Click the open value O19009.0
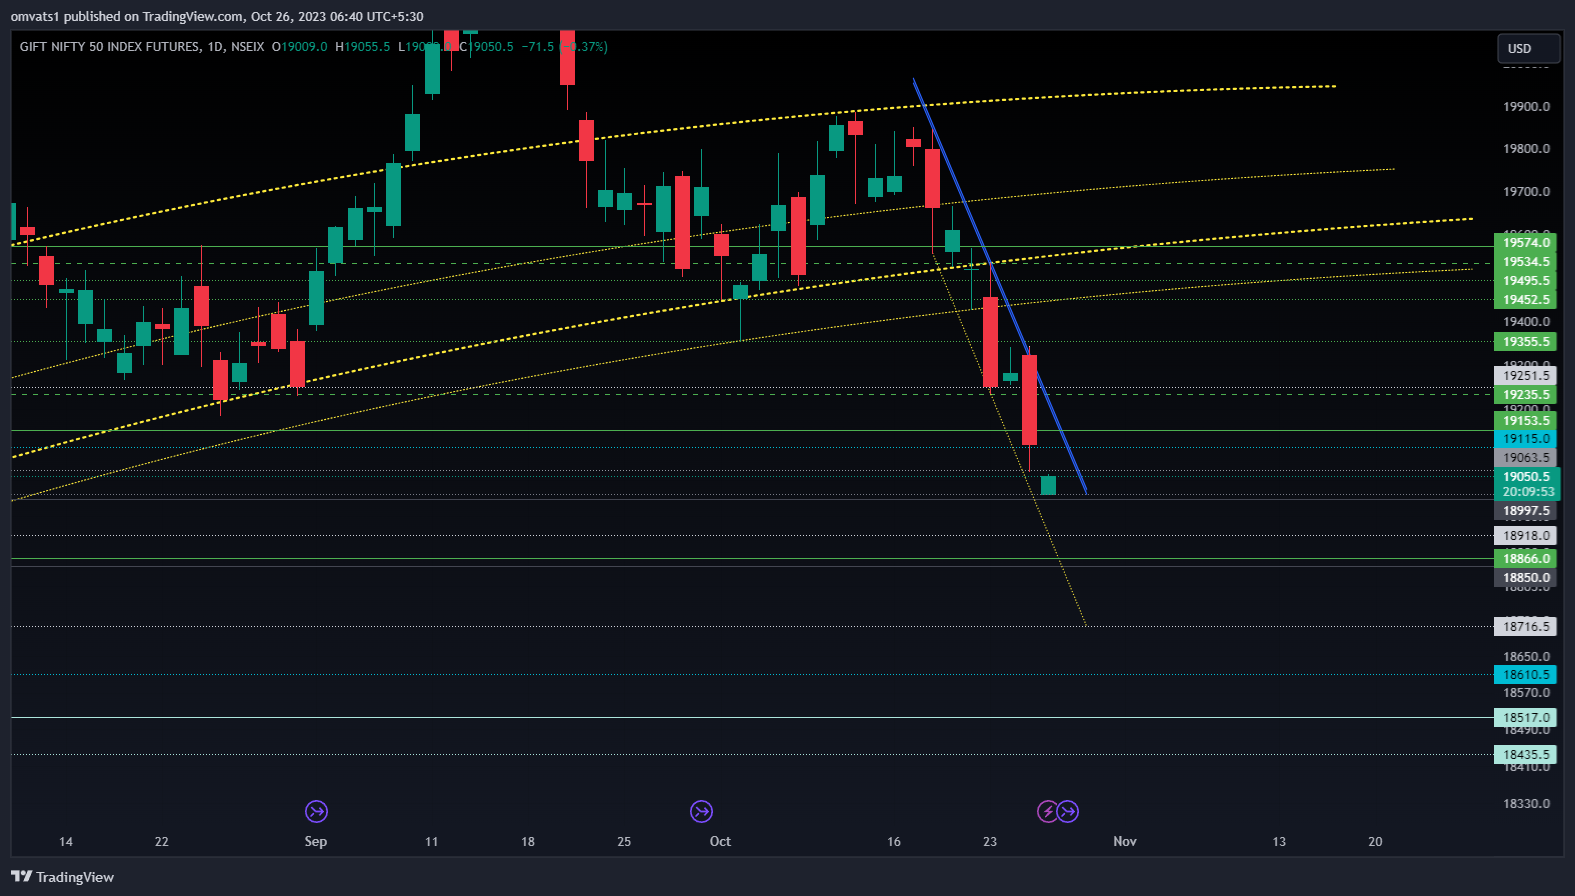 [300, 47]
